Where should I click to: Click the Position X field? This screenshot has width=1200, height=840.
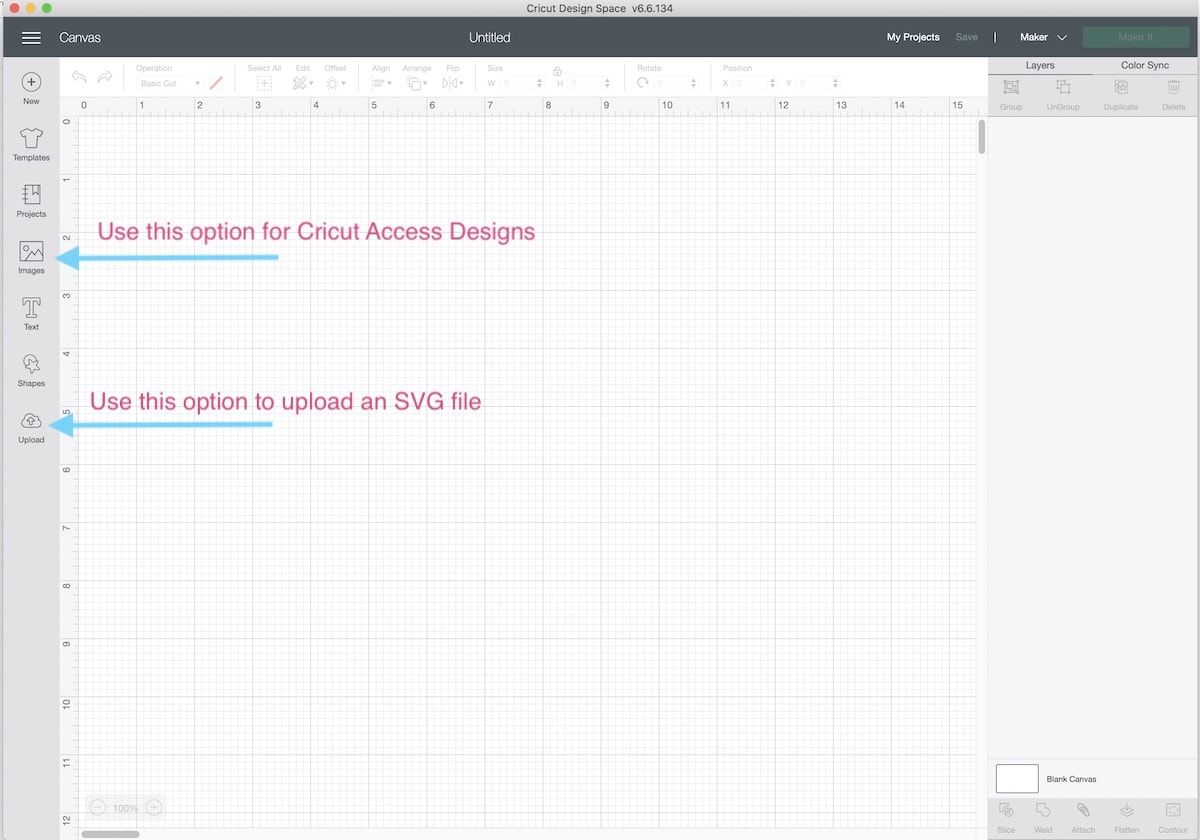click(x=753, y=83)
